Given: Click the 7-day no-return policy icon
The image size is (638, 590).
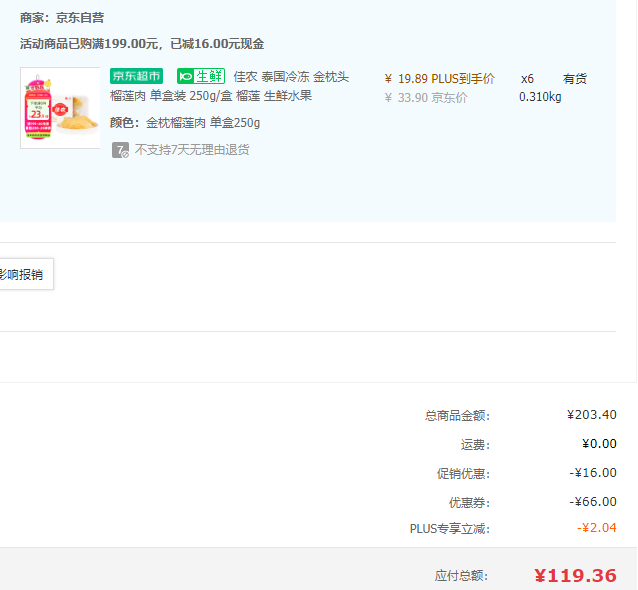Looking at the screenshot, I should pos(120,150).
